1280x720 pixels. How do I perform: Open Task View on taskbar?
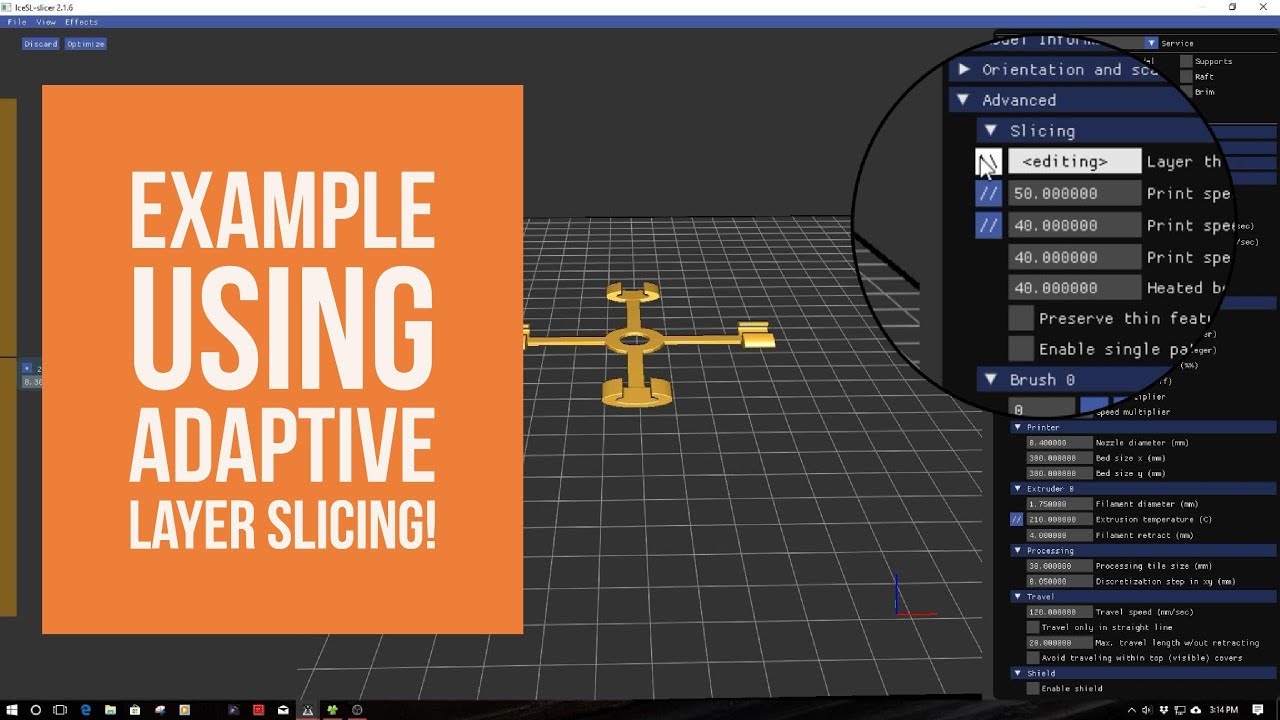[x=61, y=710]
